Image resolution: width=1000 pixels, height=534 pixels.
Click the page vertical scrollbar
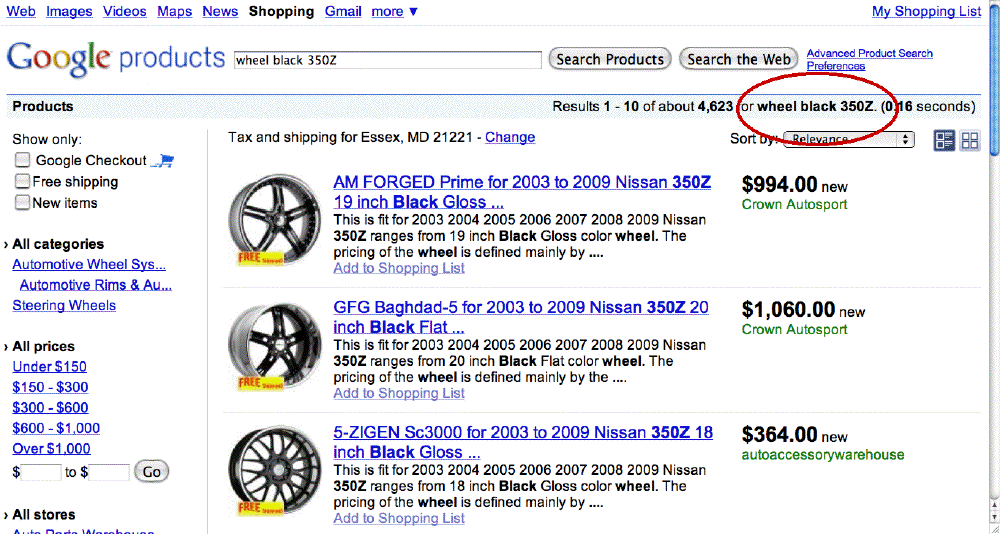click(x=994, y=268)
